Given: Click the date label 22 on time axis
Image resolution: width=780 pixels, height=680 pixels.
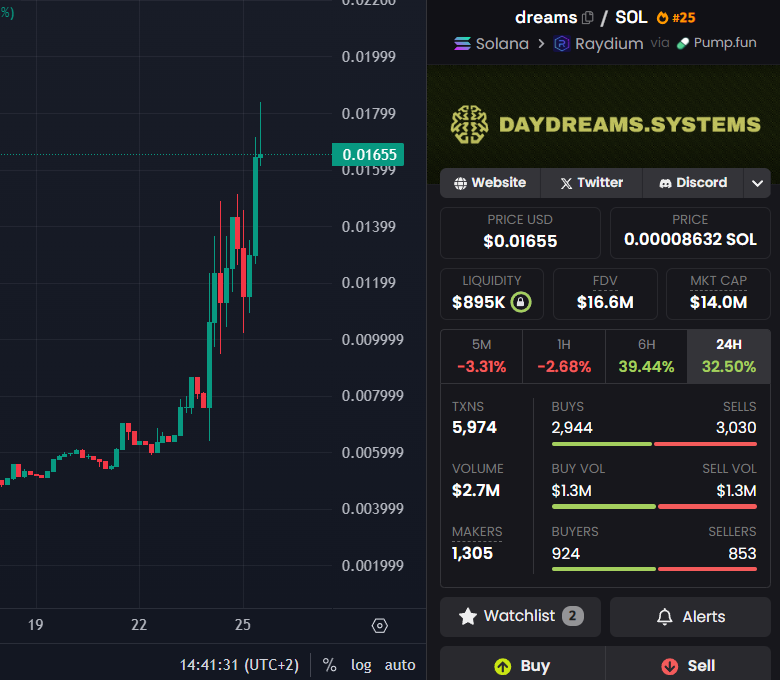Looking at the screenshot, I should 139,625.
